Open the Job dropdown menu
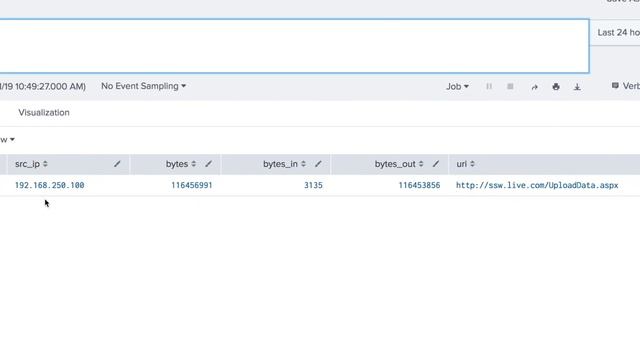640x360 pixels. click(x=457, y=87)
